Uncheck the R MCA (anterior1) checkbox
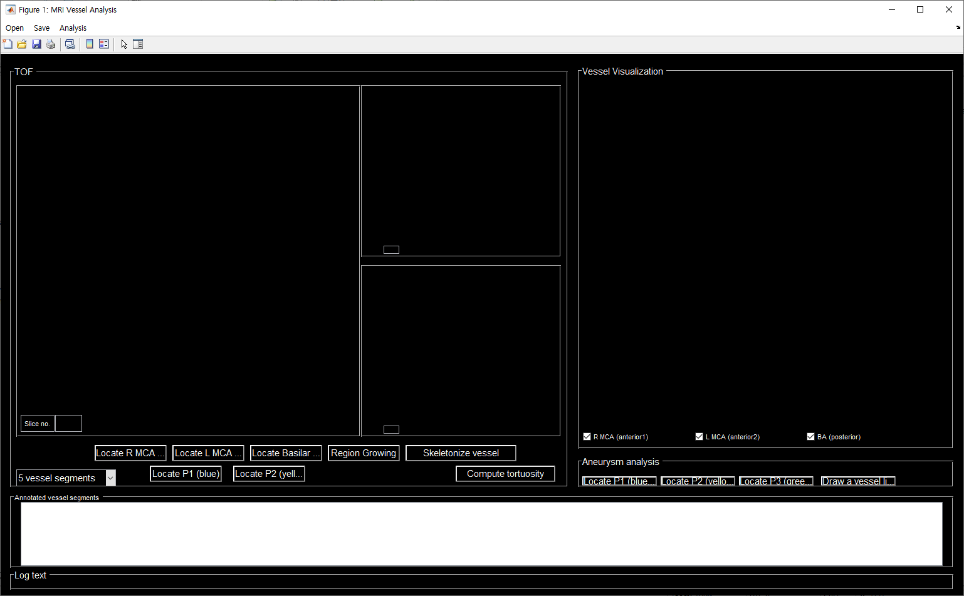 (587, 437)
